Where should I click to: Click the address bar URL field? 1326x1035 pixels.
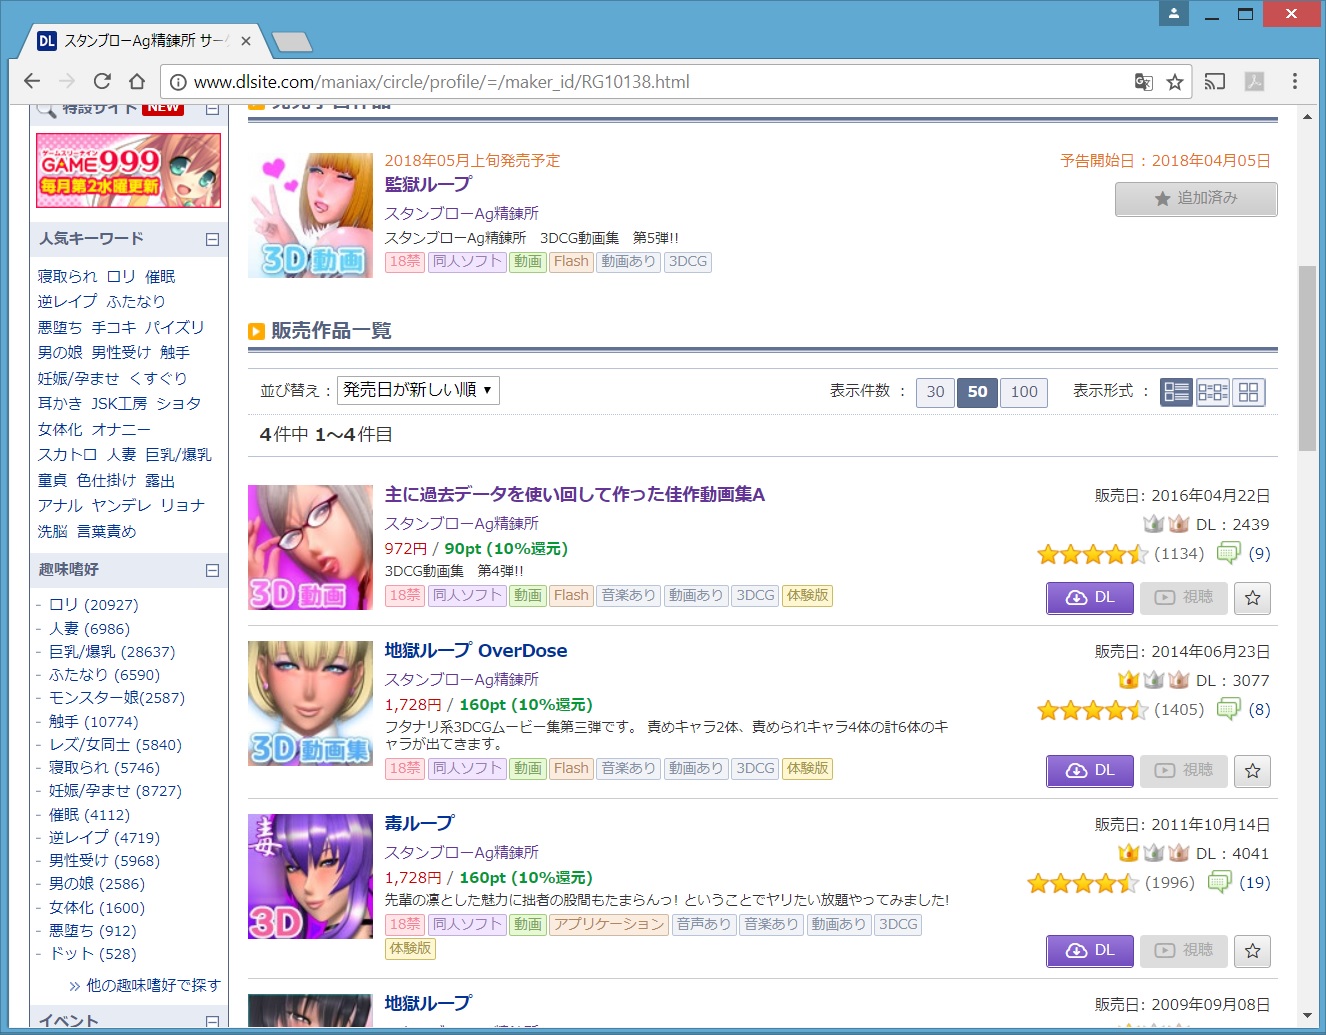(x=640, y=82)
